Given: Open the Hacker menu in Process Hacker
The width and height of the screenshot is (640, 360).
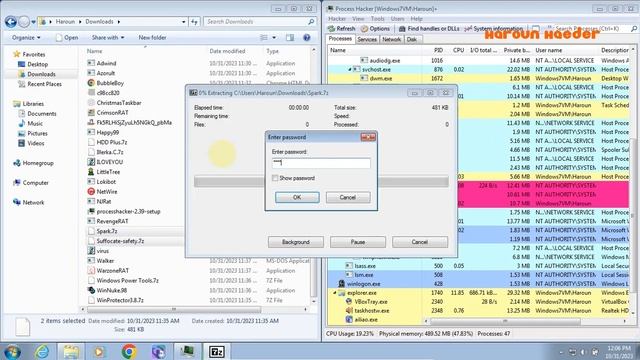Looking at the screenshot, I should [337, 19].
